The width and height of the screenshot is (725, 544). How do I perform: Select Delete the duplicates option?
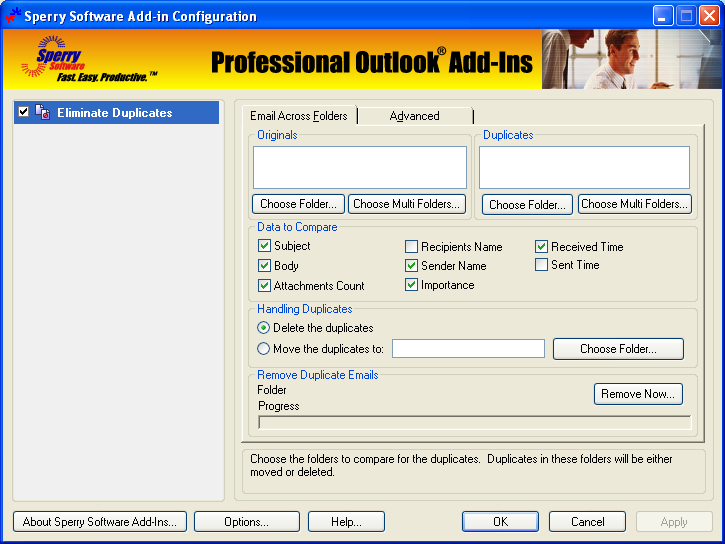263,328
